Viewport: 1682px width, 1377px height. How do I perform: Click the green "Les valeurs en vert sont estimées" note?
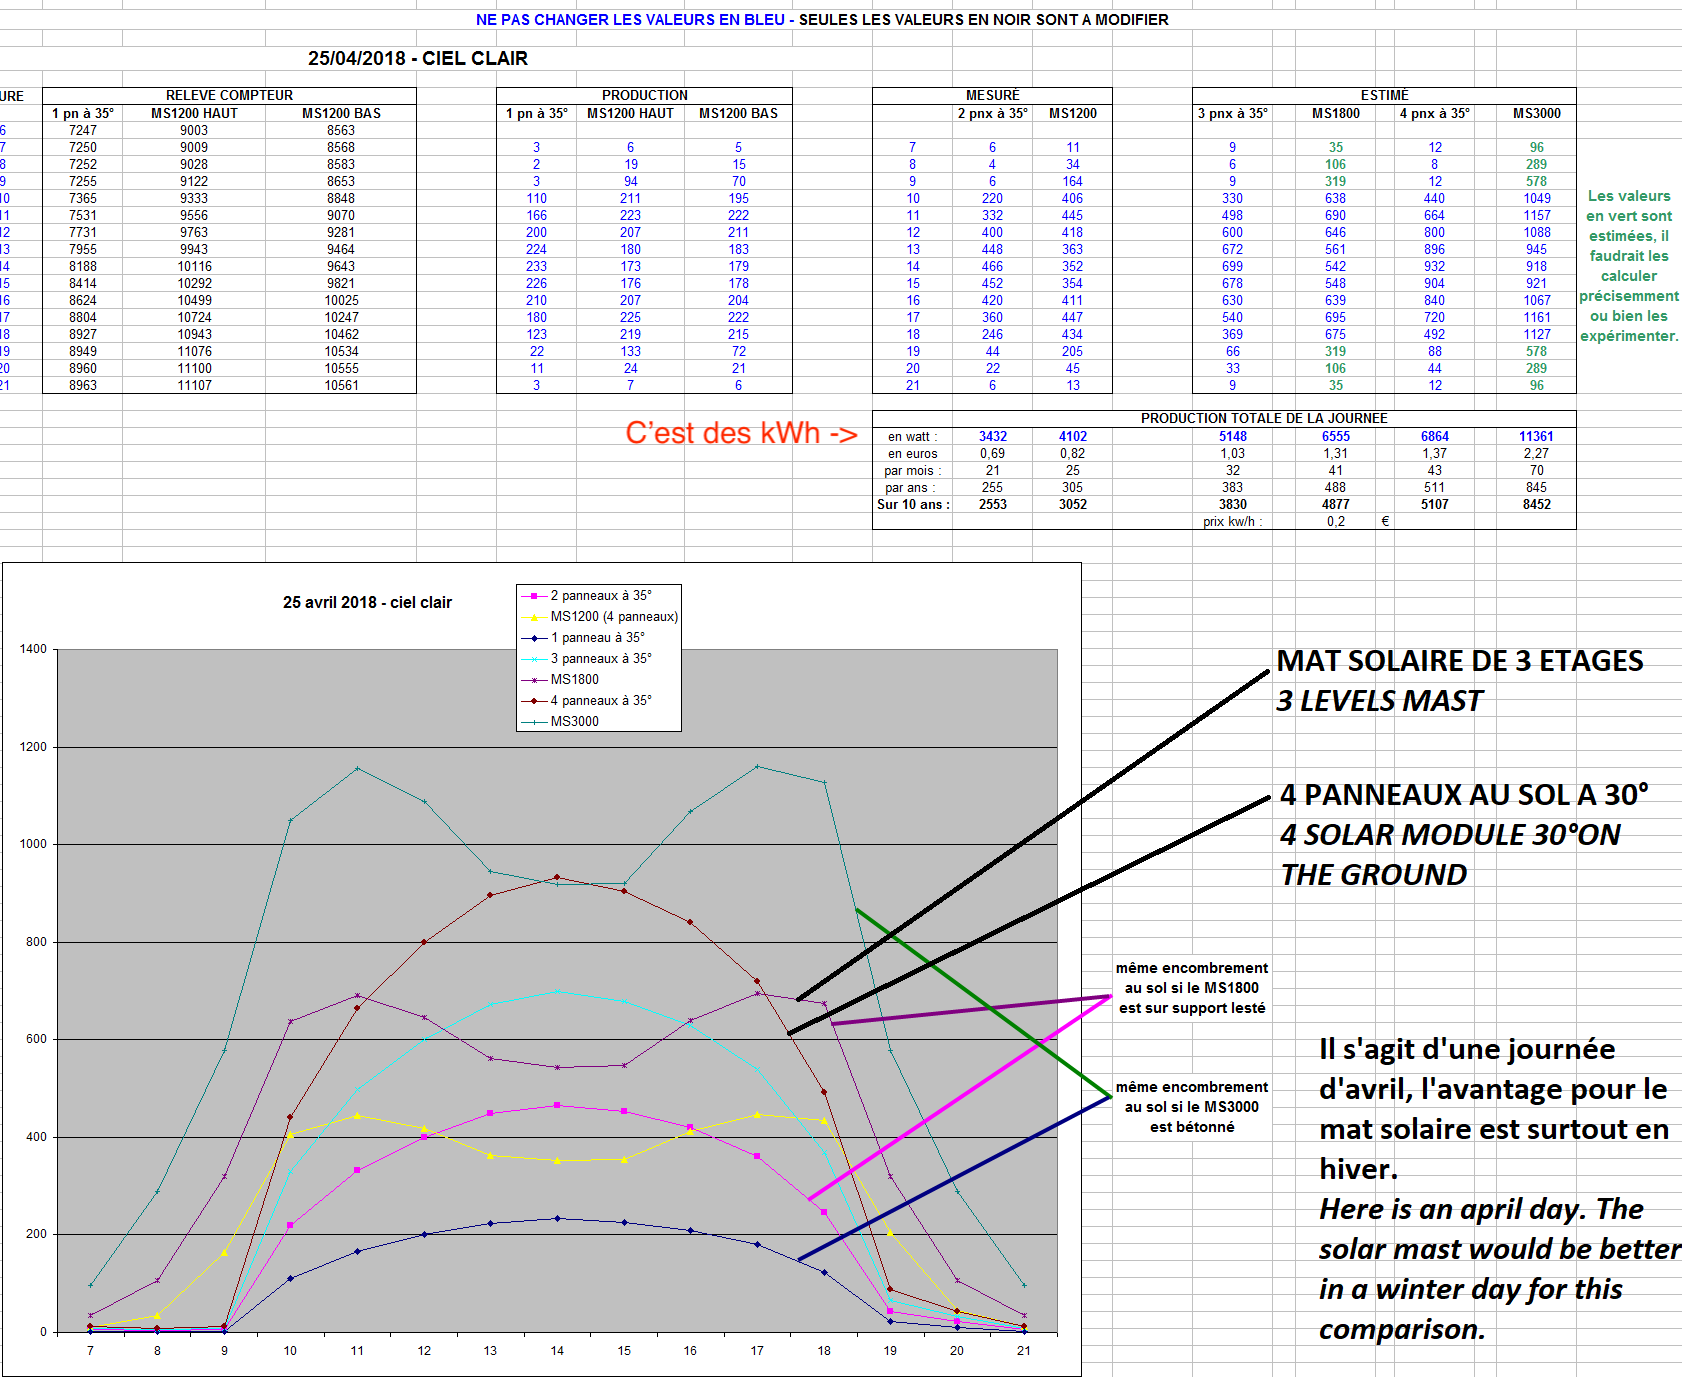[1629, 266]
